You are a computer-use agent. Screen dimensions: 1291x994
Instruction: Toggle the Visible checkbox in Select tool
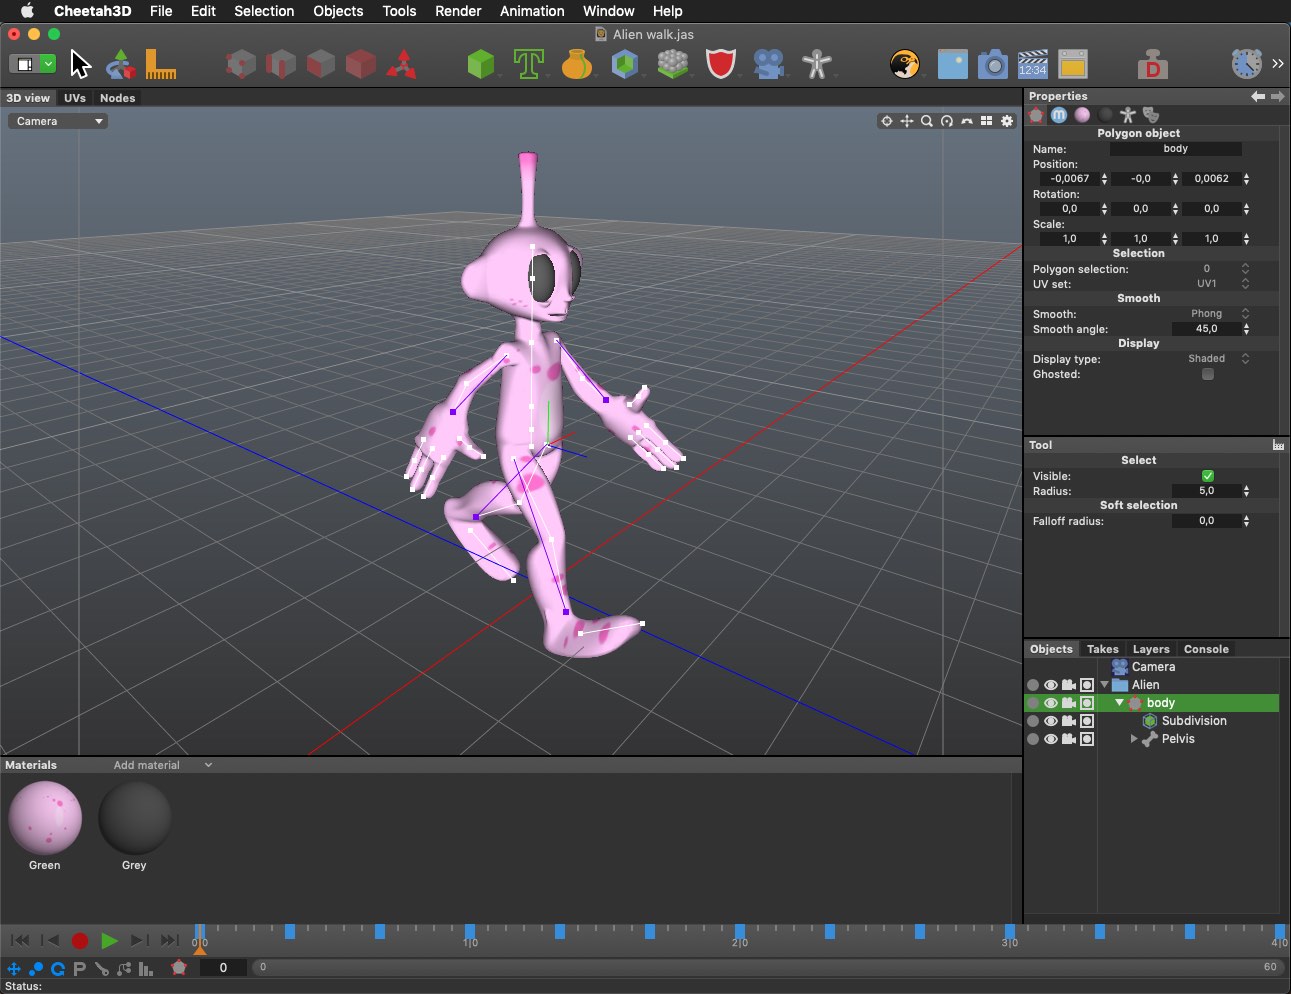click(1208, 475)
